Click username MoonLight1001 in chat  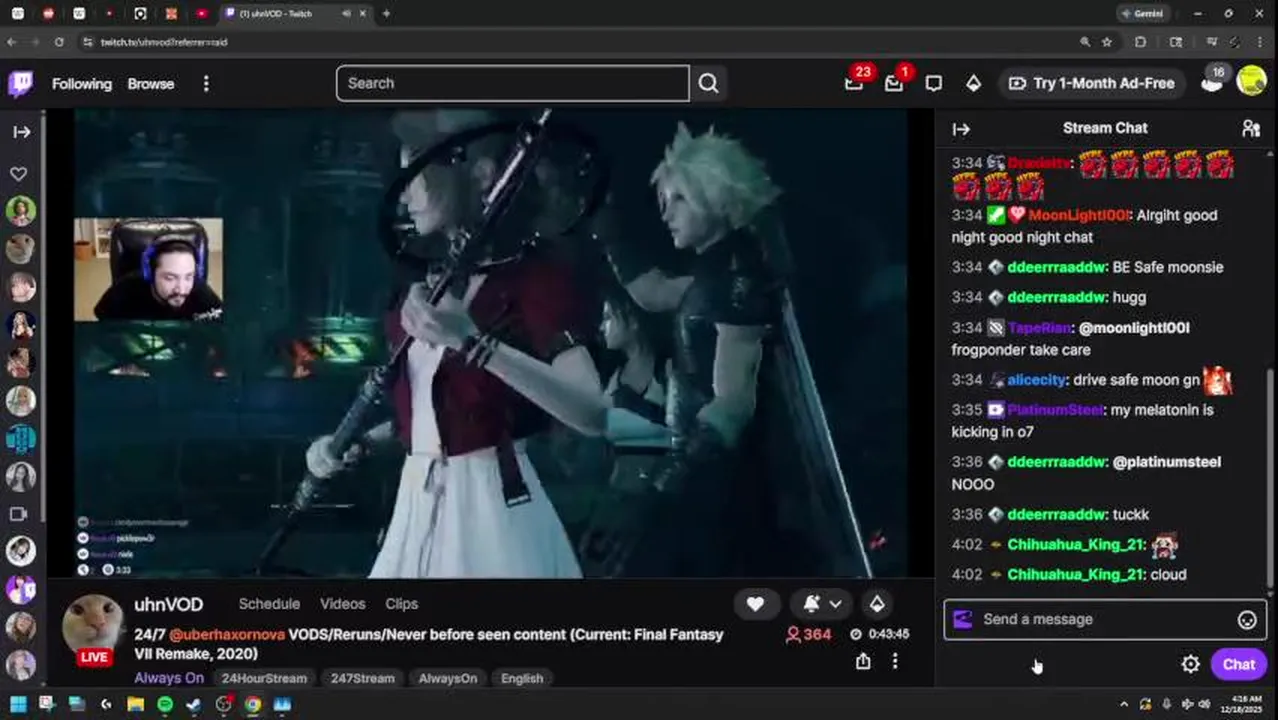point(1079,215)
